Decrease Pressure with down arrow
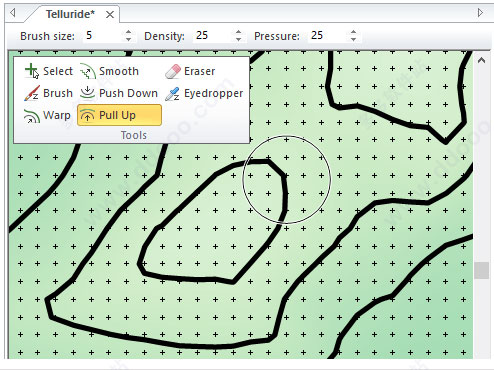 tap(353, 39)
